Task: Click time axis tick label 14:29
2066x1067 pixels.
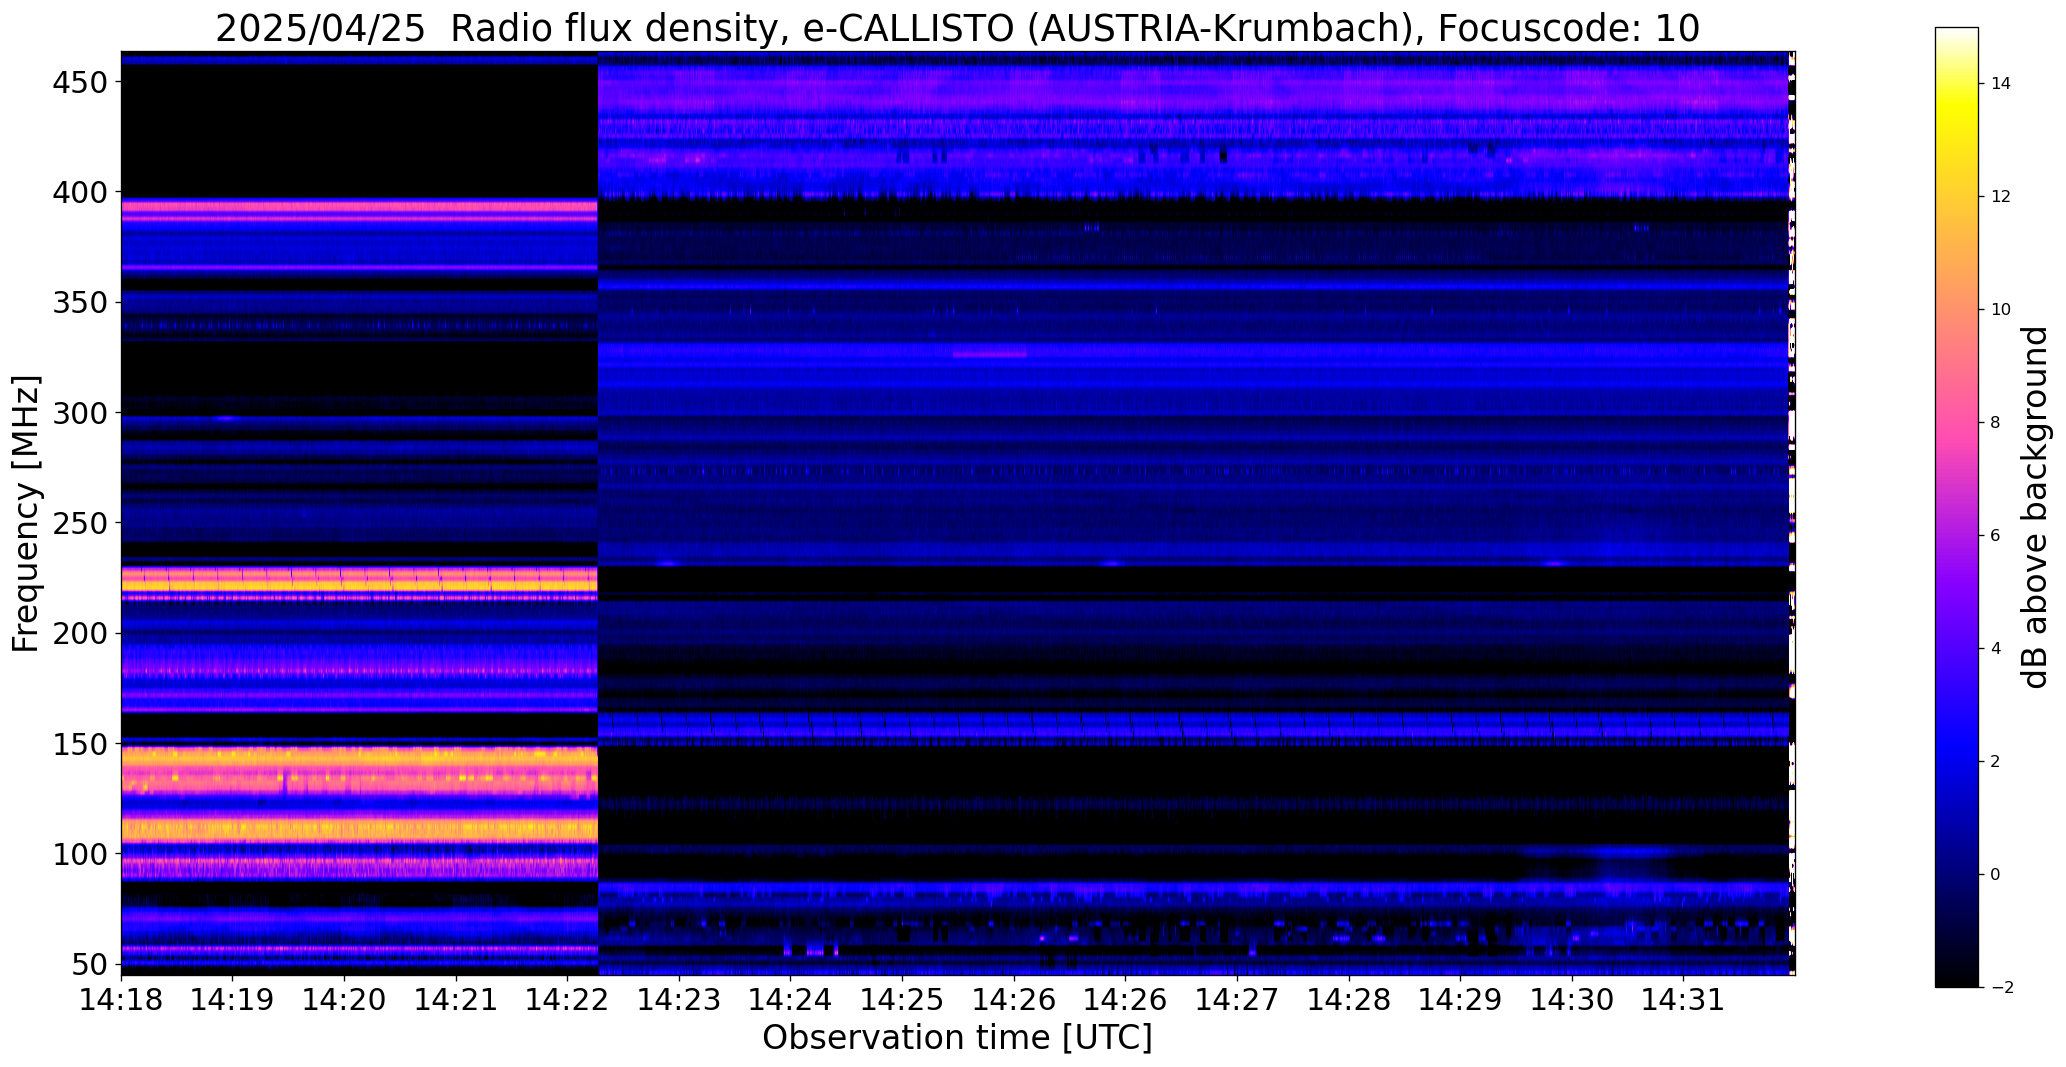Action: pyautogui.click(x=1461, y=1000)
